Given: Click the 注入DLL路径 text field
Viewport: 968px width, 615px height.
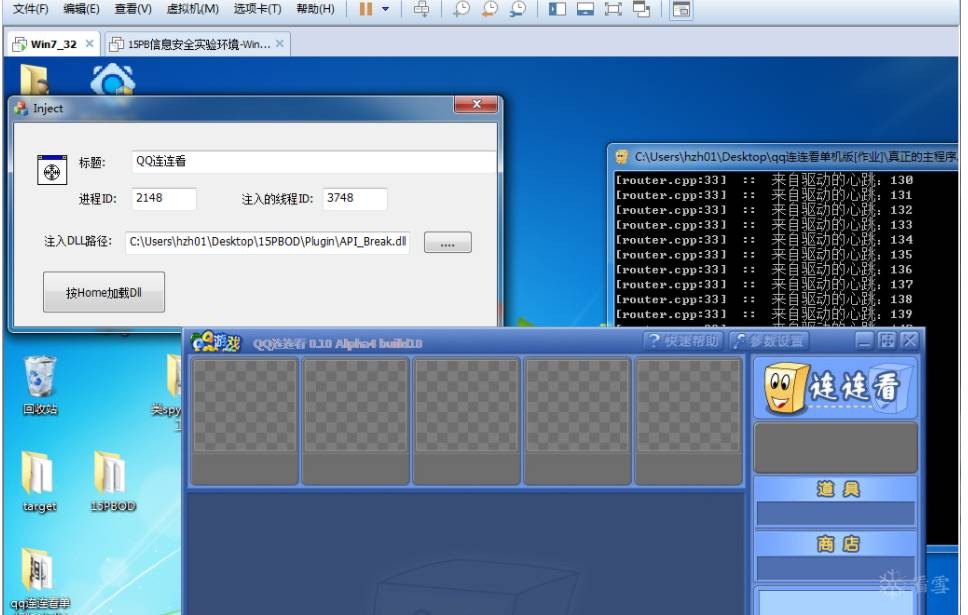Looking at the screenshot, I should 267,242.
